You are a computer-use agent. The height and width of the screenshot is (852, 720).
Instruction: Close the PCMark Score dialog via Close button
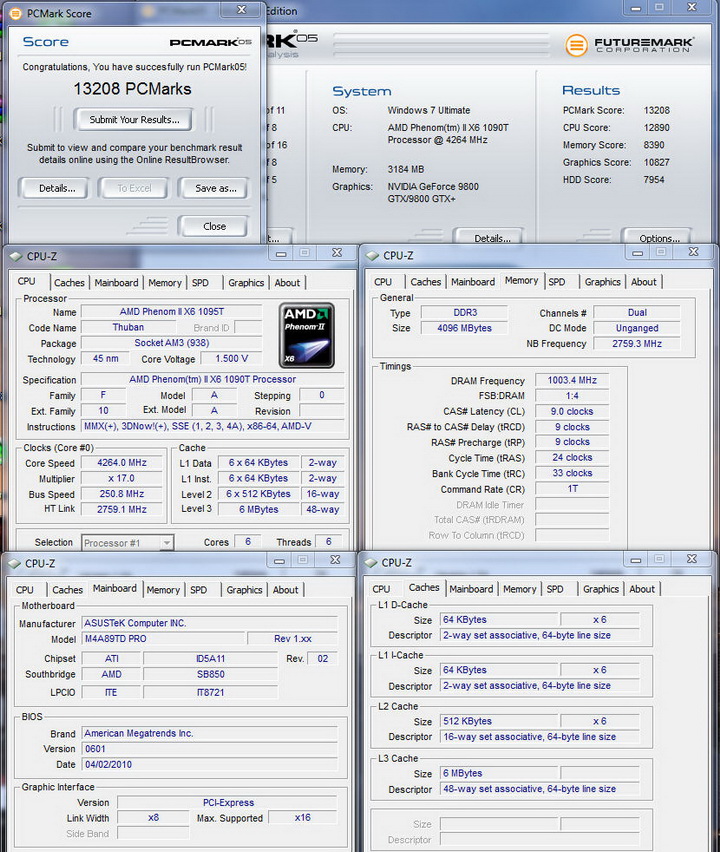(x=214, y=226)
